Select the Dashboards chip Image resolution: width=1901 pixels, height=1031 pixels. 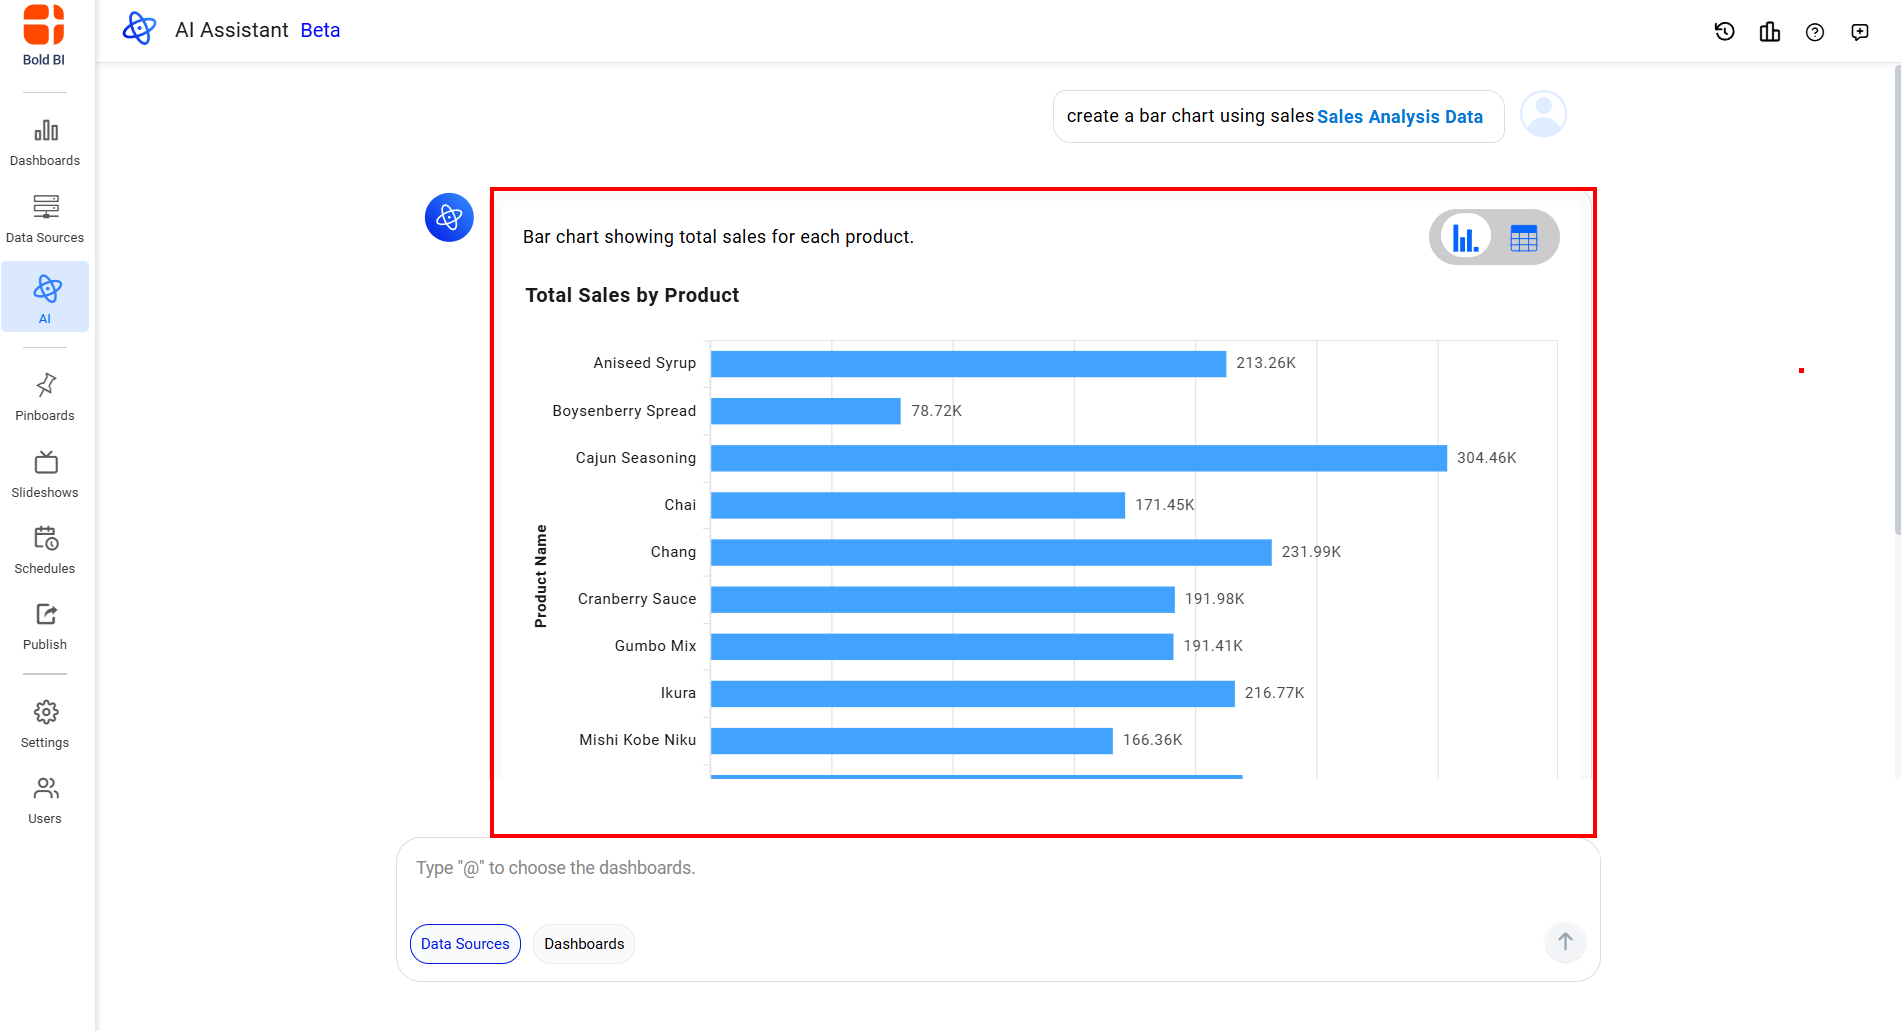coord(584,944)
